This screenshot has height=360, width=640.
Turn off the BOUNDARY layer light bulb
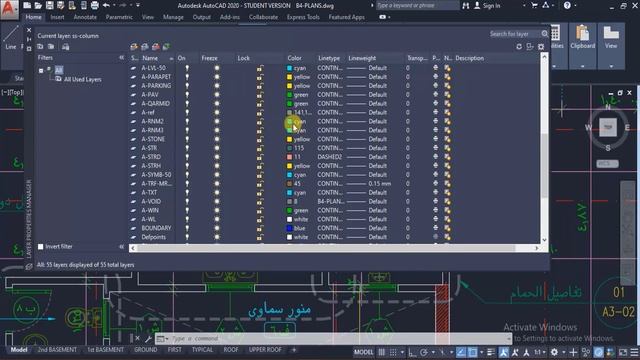tap(187, 228)
